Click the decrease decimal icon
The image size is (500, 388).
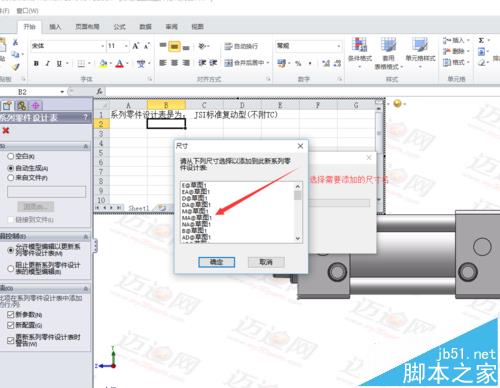[337, 63]
